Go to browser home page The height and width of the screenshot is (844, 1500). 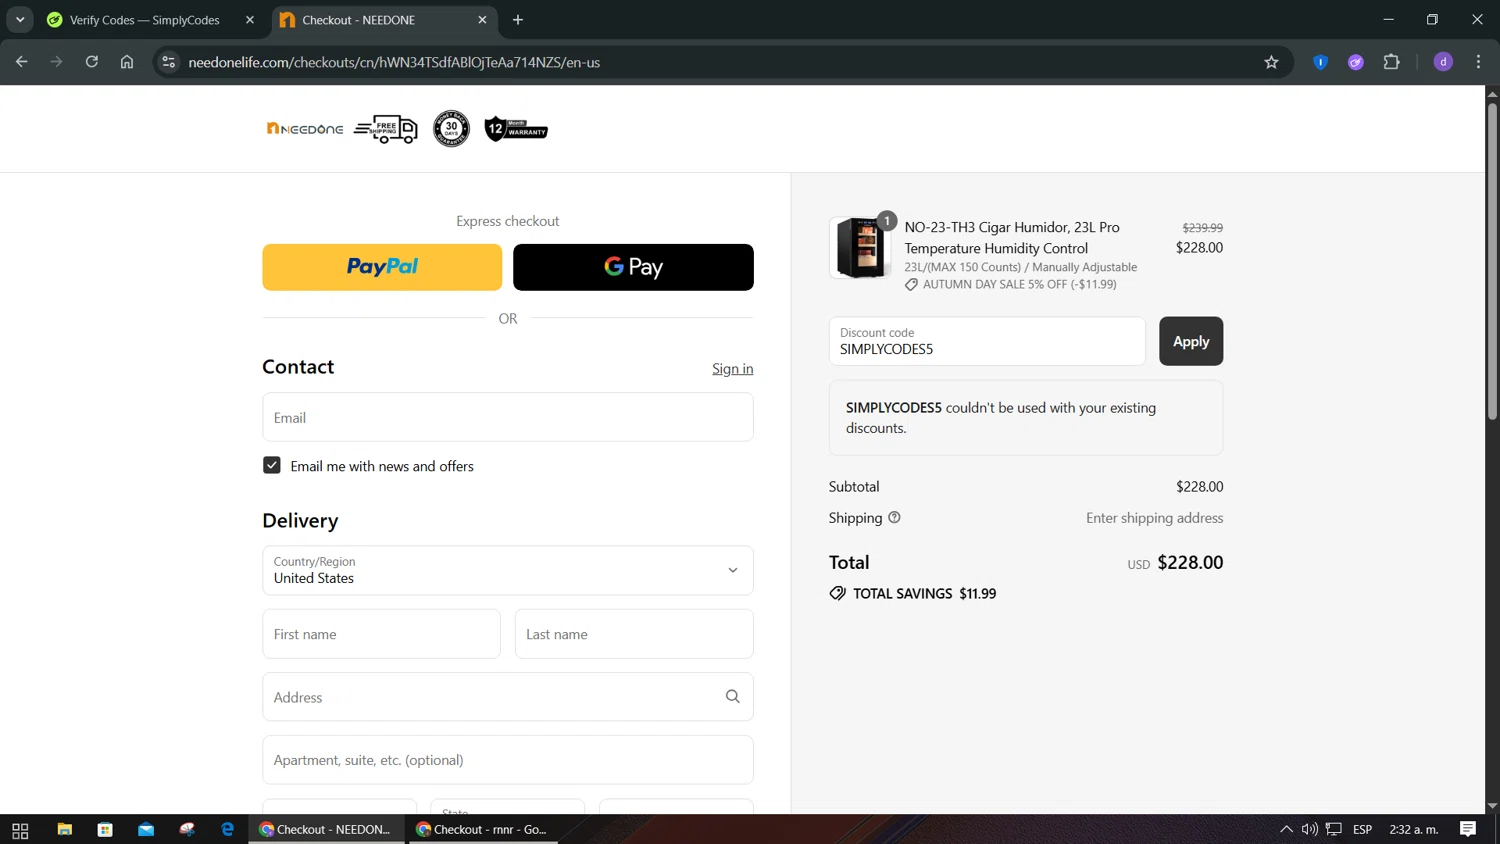pos(127,62)
